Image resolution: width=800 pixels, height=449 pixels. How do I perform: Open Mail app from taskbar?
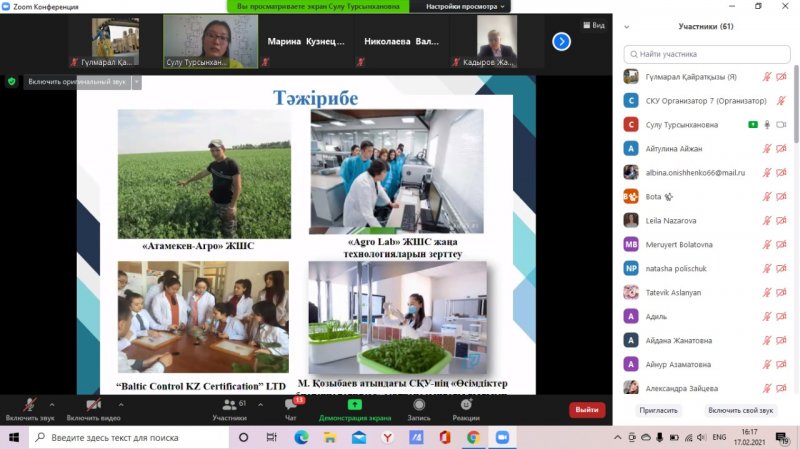[359, 437]
